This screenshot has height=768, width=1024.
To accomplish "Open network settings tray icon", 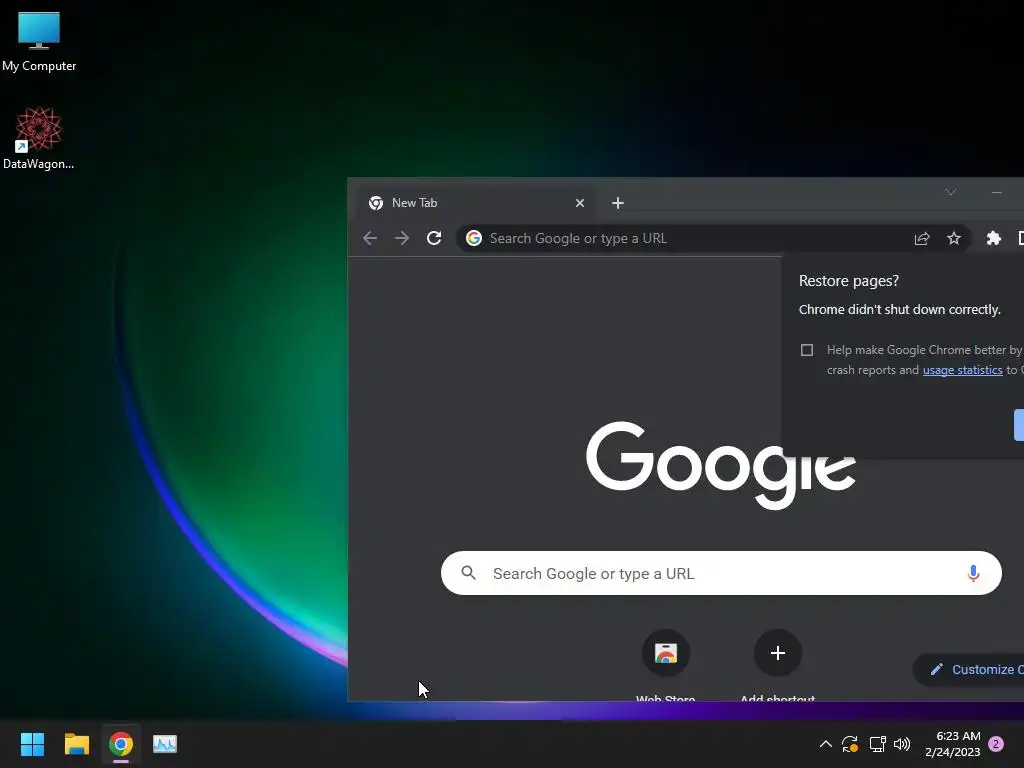I will [877, 744].
